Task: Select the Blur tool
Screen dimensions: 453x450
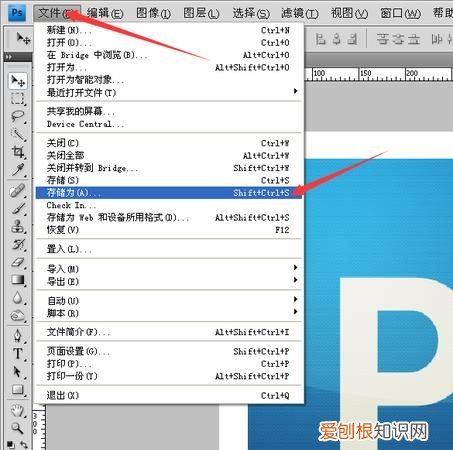Action: click(x=18, y=298)
